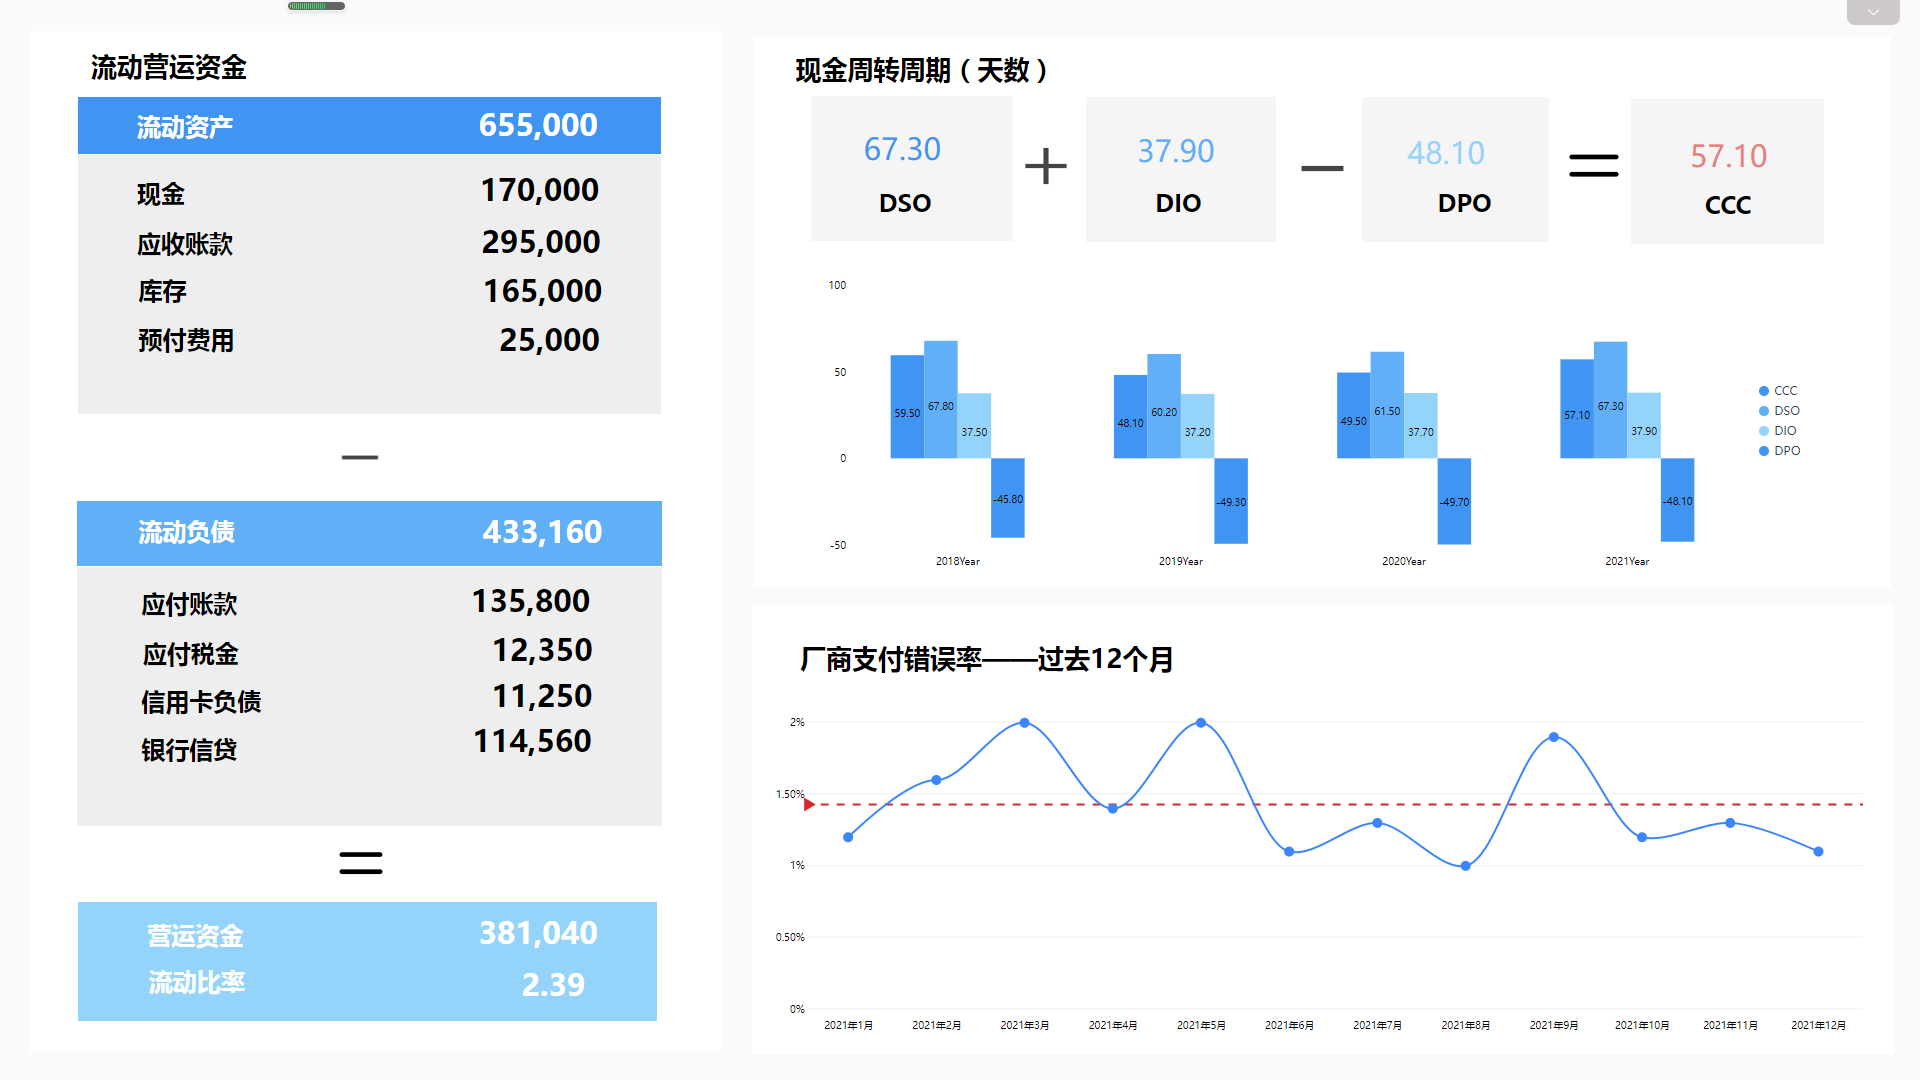Click the 2021年3月 peak data point

(x=1024, y=722)
